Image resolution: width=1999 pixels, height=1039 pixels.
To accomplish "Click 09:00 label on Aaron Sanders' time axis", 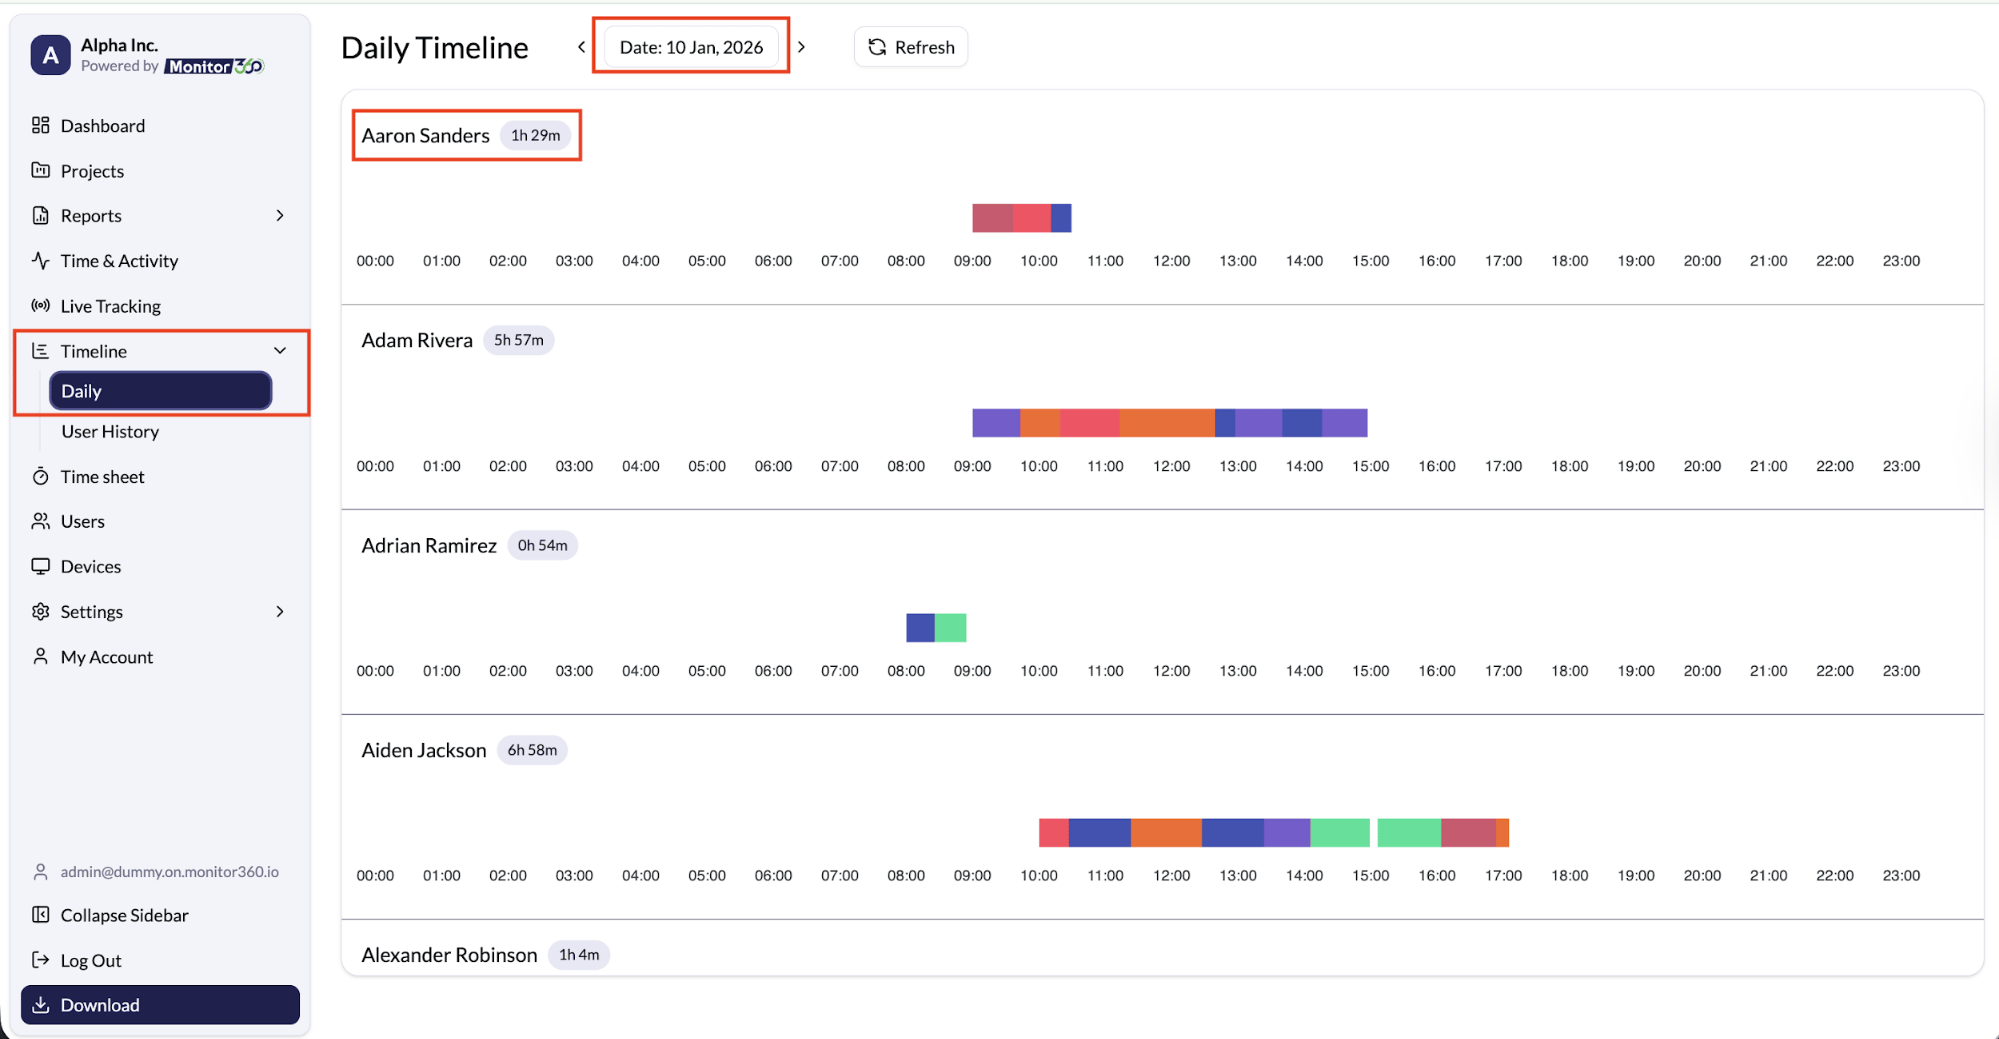I will [972, 261].
